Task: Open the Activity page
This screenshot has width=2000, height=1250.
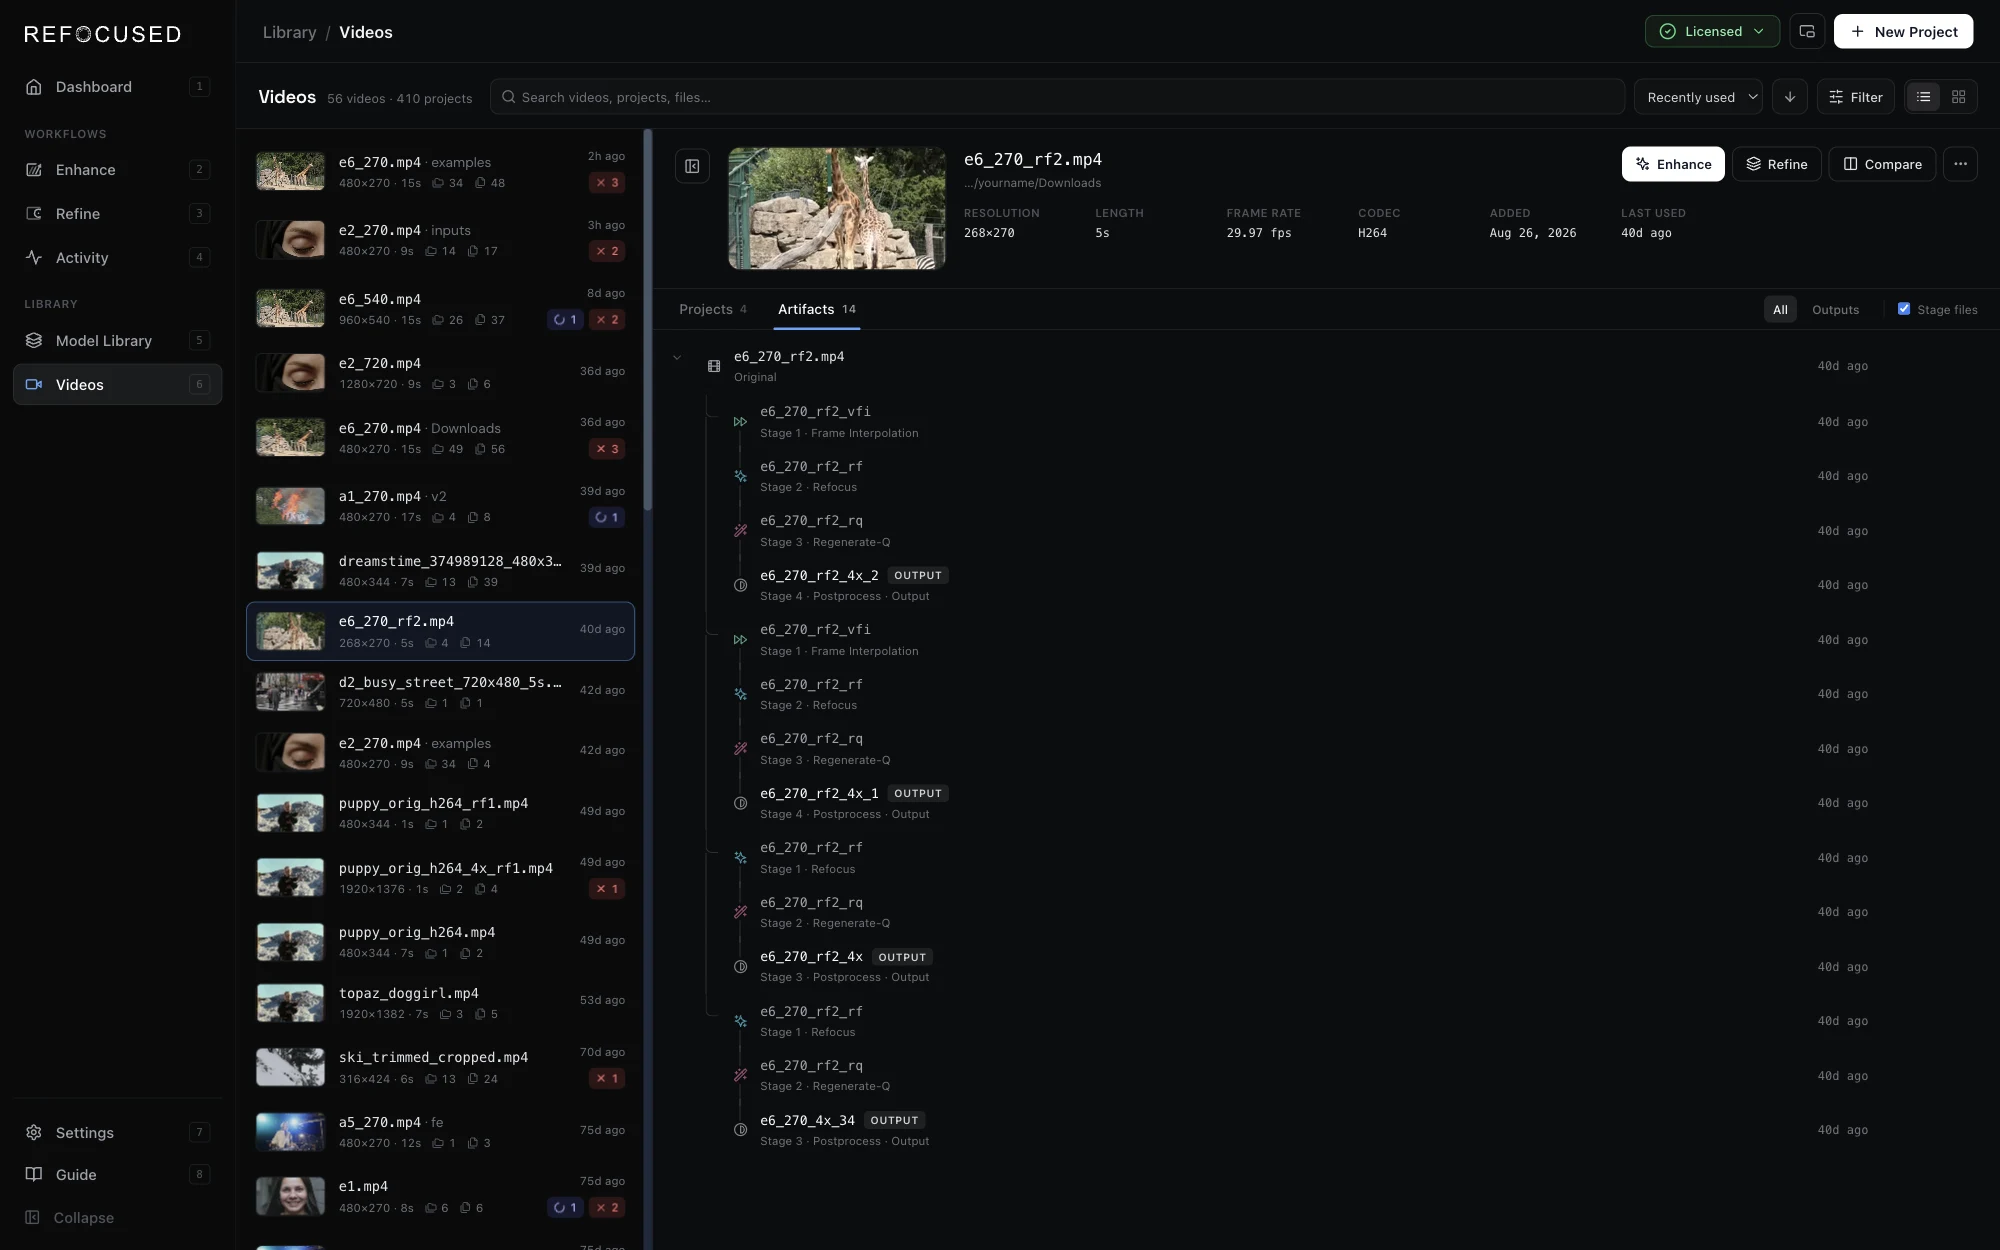Action: [x=117, y=258]
